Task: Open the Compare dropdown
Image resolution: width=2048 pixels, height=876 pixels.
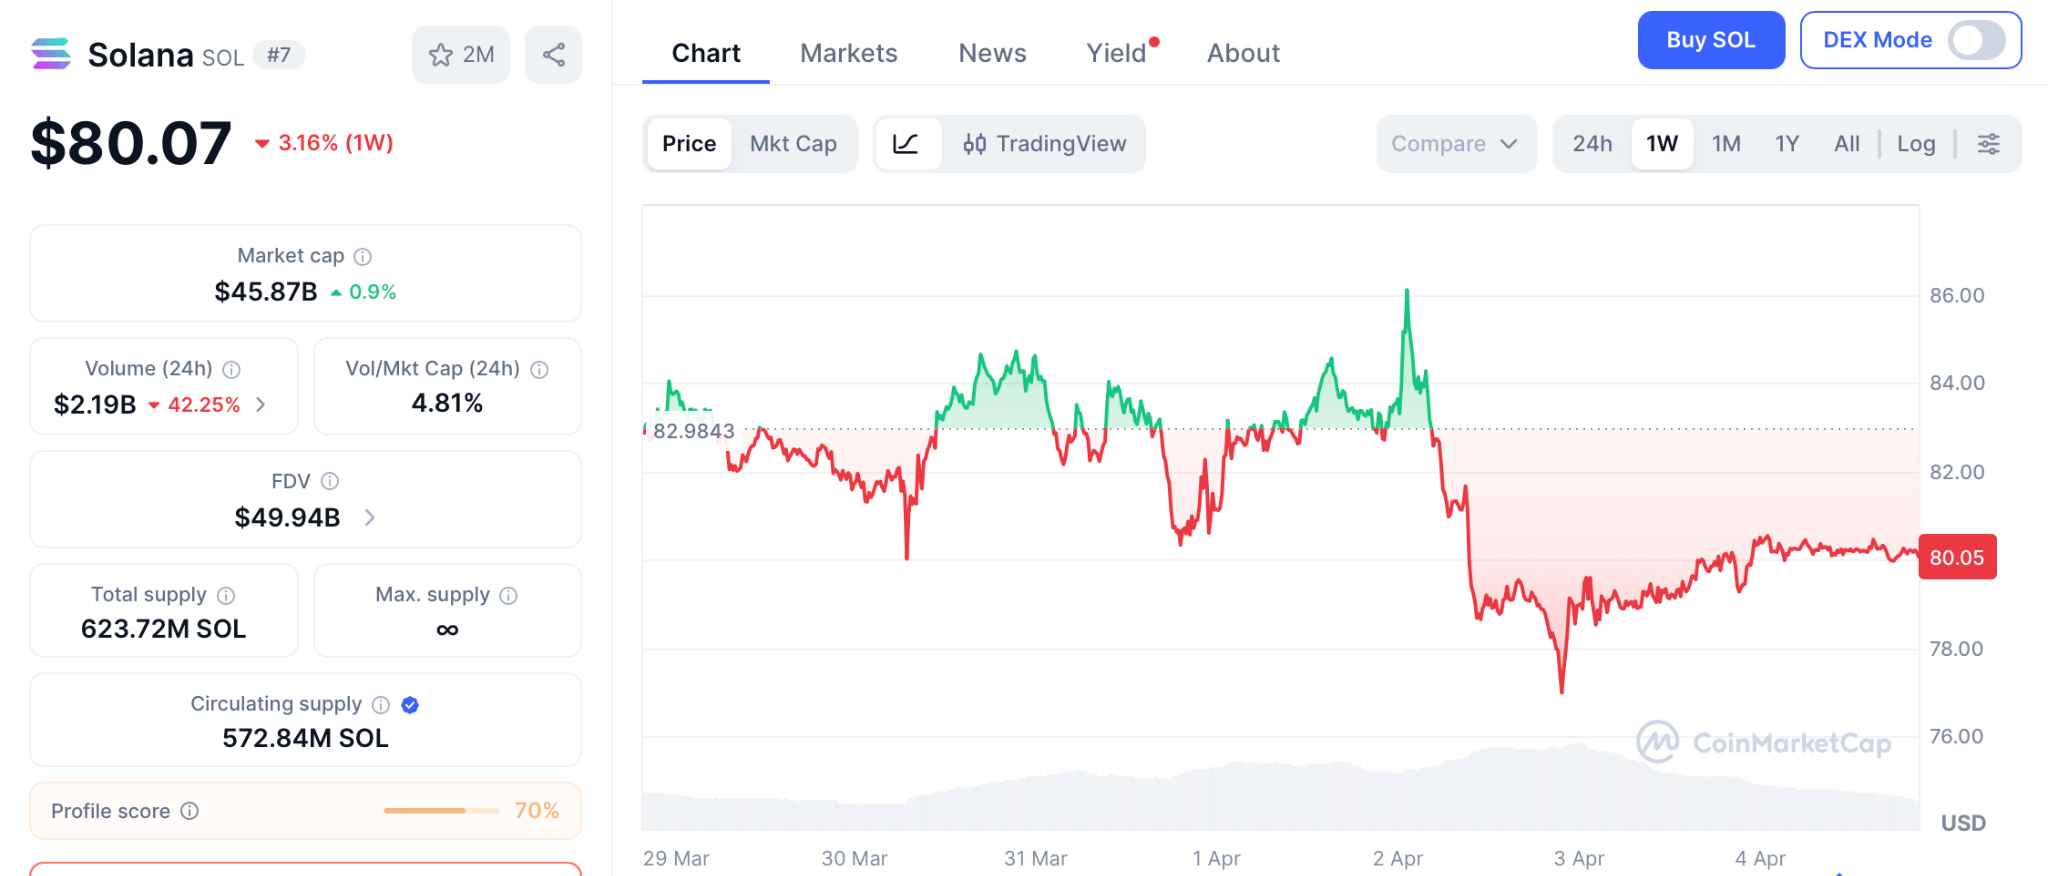Action: click(1455, 144)
